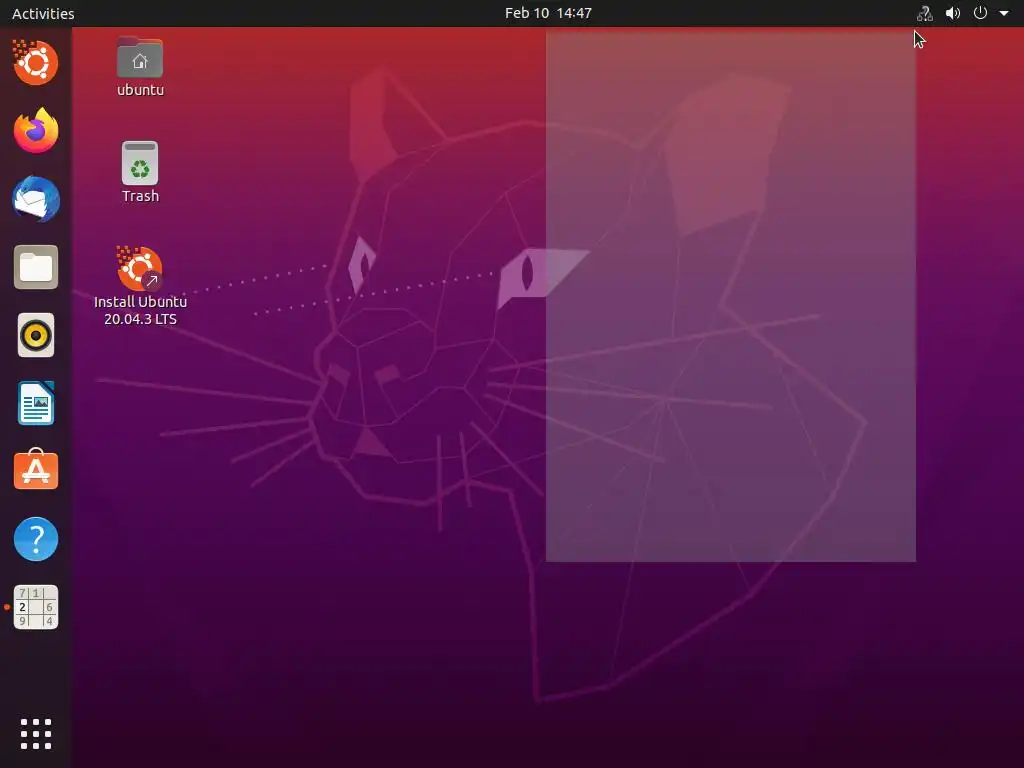Screen dimensions: 1024x768
Task: Launch Firefox from the dock
Action: (35, 131)
